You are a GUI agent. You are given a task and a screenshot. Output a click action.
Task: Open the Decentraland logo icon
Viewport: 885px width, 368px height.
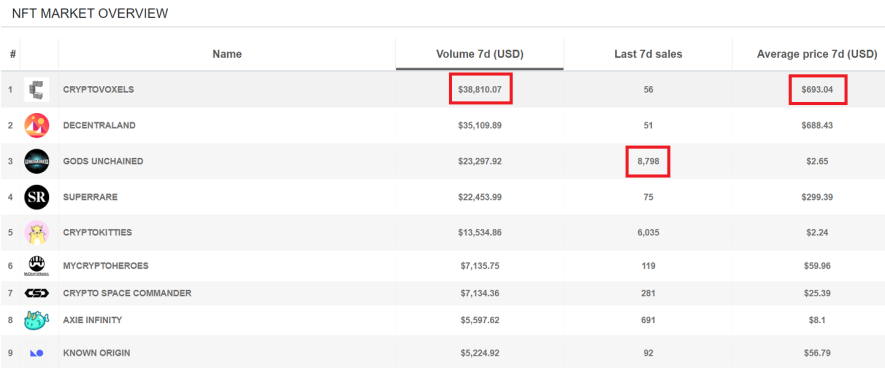tap(37, 125)
